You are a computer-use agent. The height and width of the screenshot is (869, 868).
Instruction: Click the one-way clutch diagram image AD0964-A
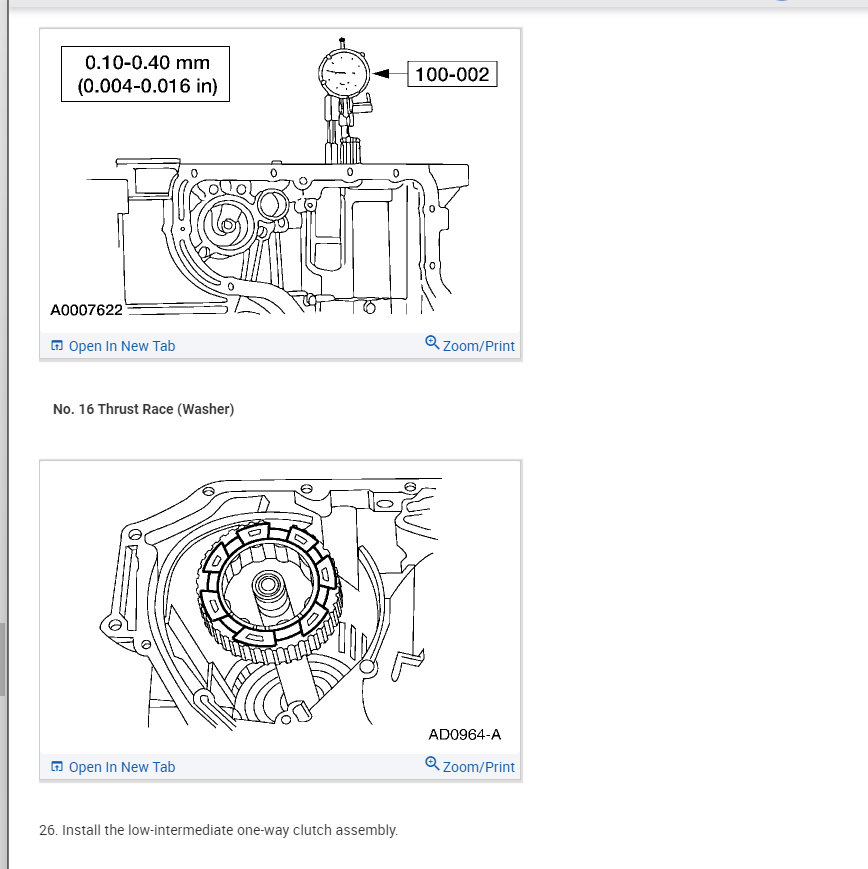[x=280, y=607]
